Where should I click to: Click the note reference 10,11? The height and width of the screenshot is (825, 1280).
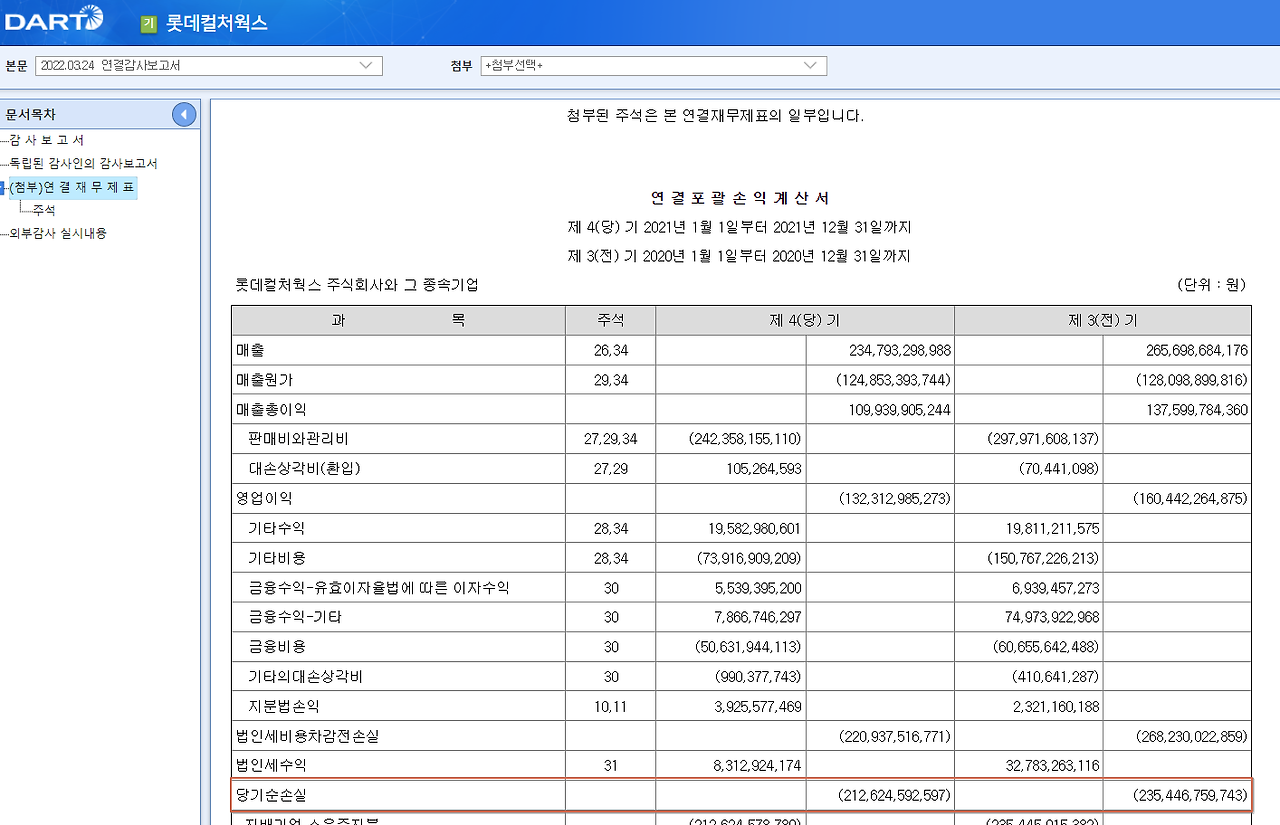tap(610, 706)
